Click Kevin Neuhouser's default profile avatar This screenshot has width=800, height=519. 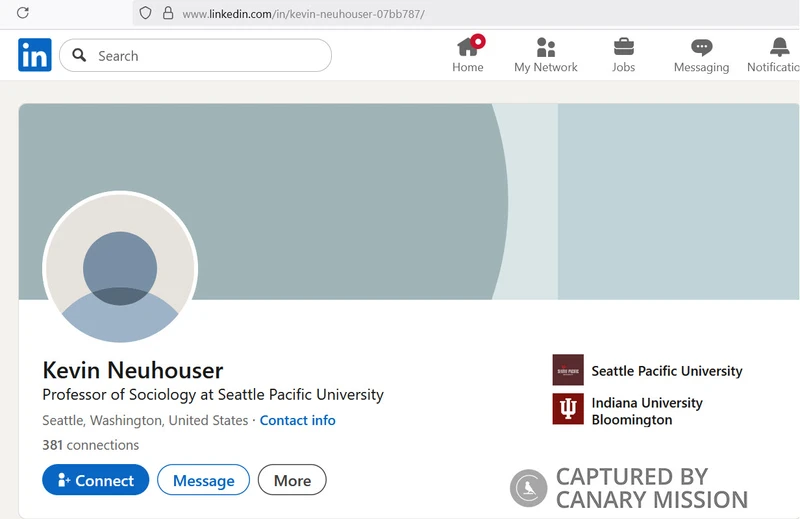point(120,267)
